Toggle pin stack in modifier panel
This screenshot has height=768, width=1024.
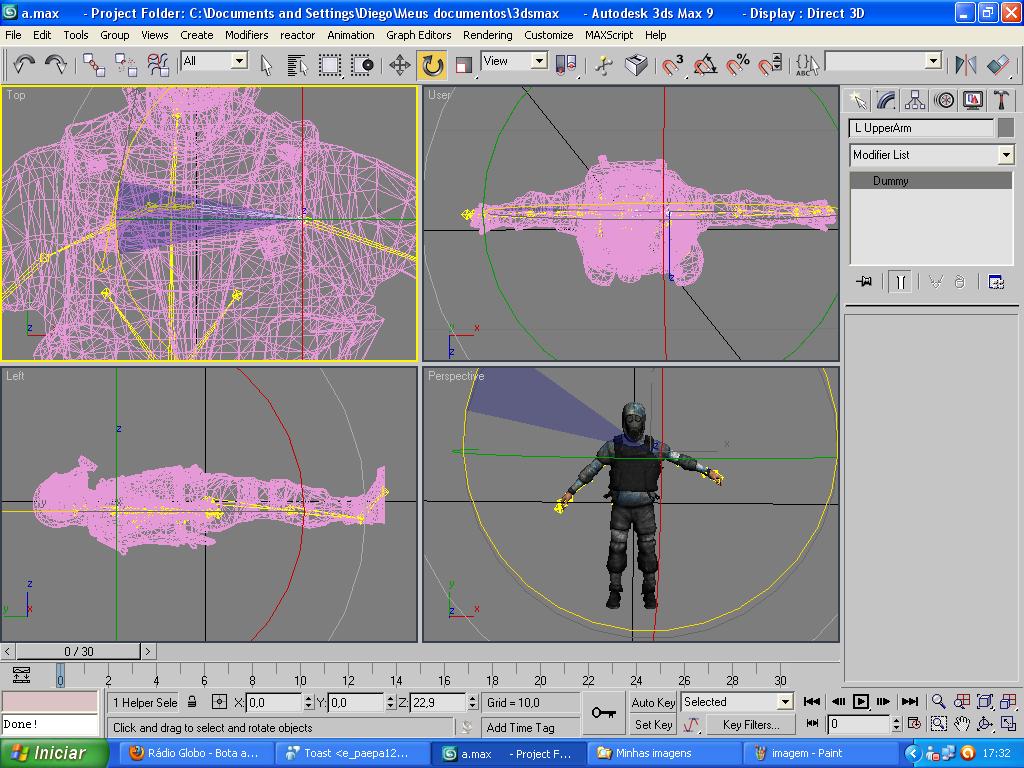[864, 282]
